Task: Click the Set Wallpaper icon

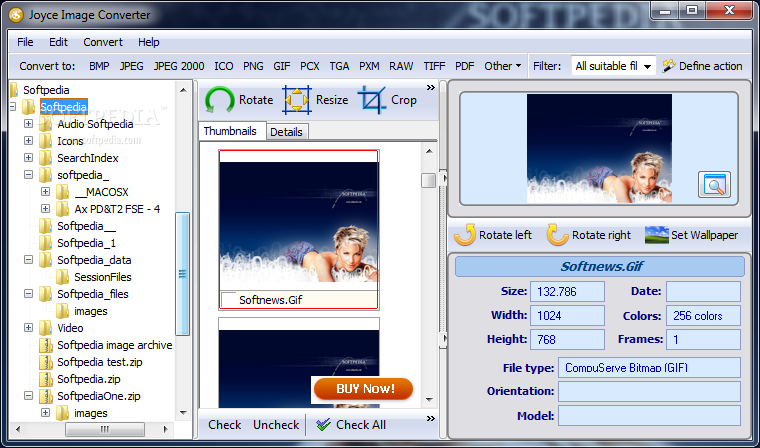Action: [x=657, y=235]
